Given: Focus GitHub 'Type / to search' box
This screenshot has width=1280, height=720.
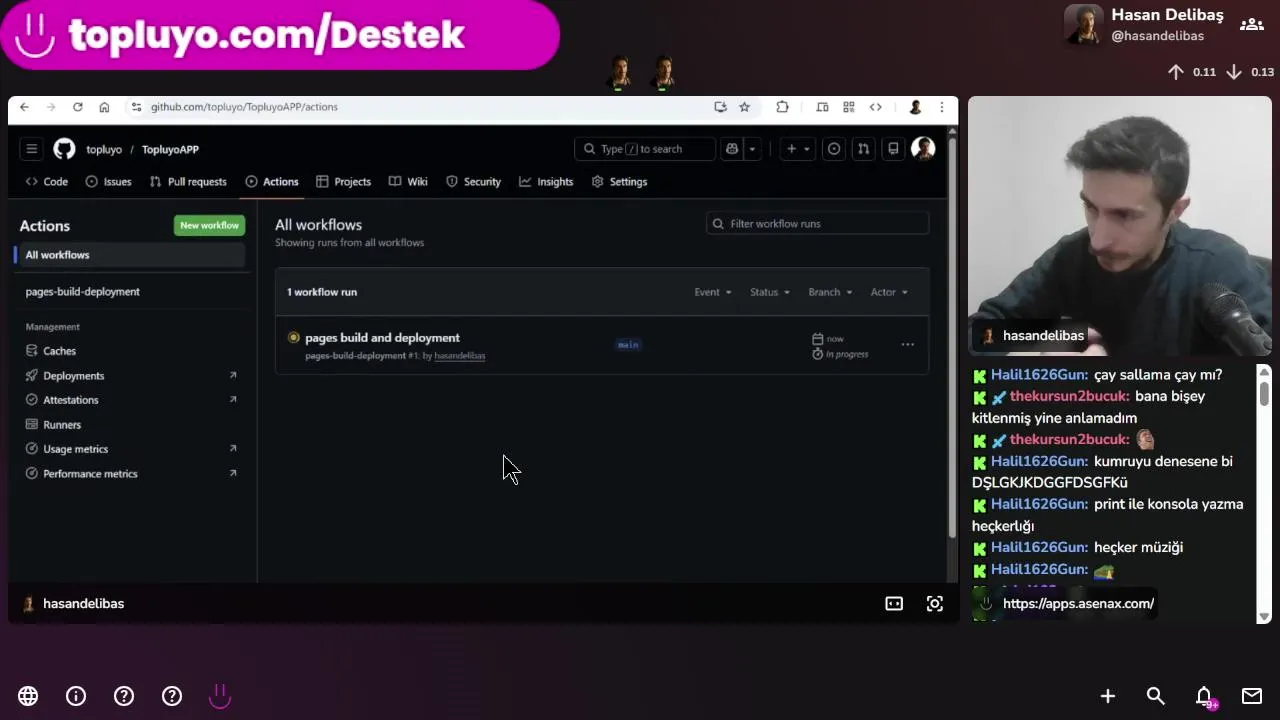Looking at the screenshot, I should pos(644,149).
